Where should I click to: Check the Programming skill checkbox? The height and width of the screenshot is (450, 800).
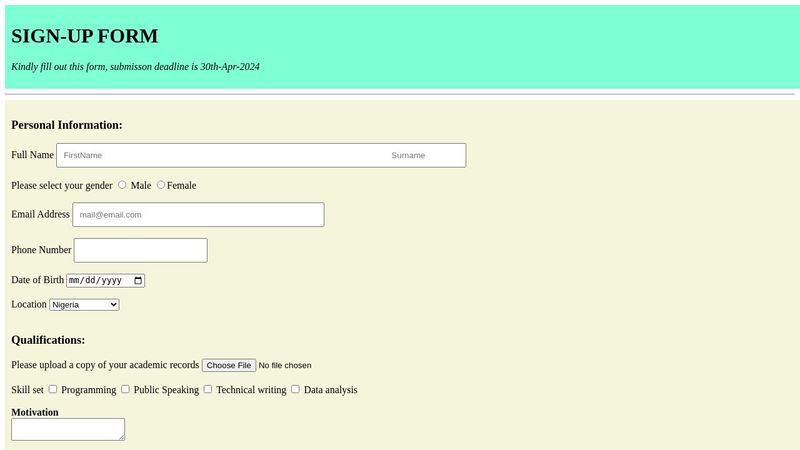point(53,389)
